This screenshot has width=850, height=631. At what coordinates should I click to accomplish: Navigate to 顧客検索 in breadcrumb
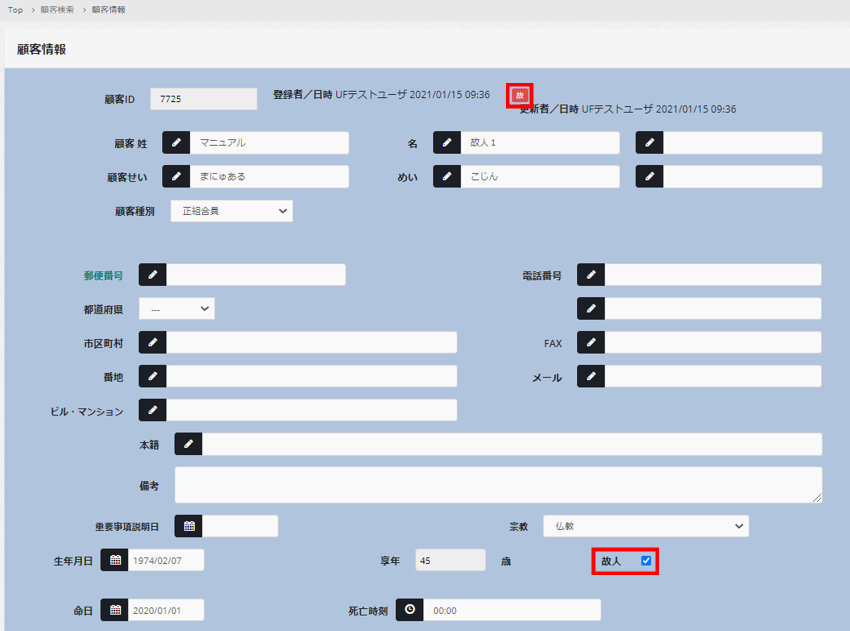[57, 10]
